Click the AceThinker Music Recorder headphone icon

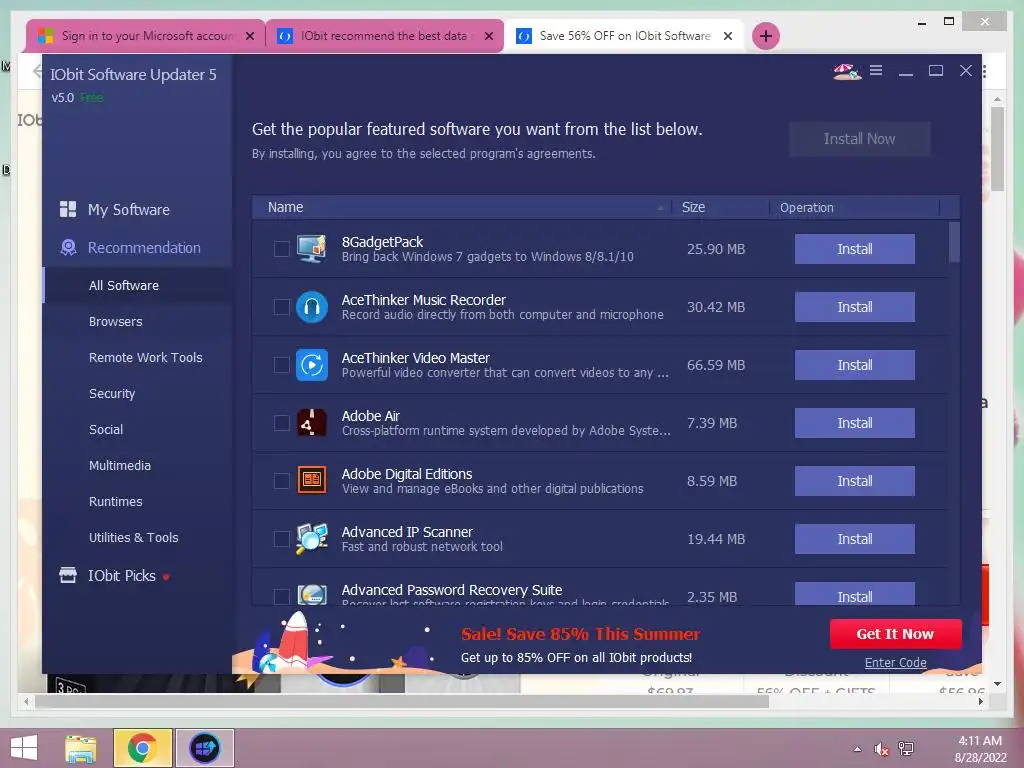(312, 307)
